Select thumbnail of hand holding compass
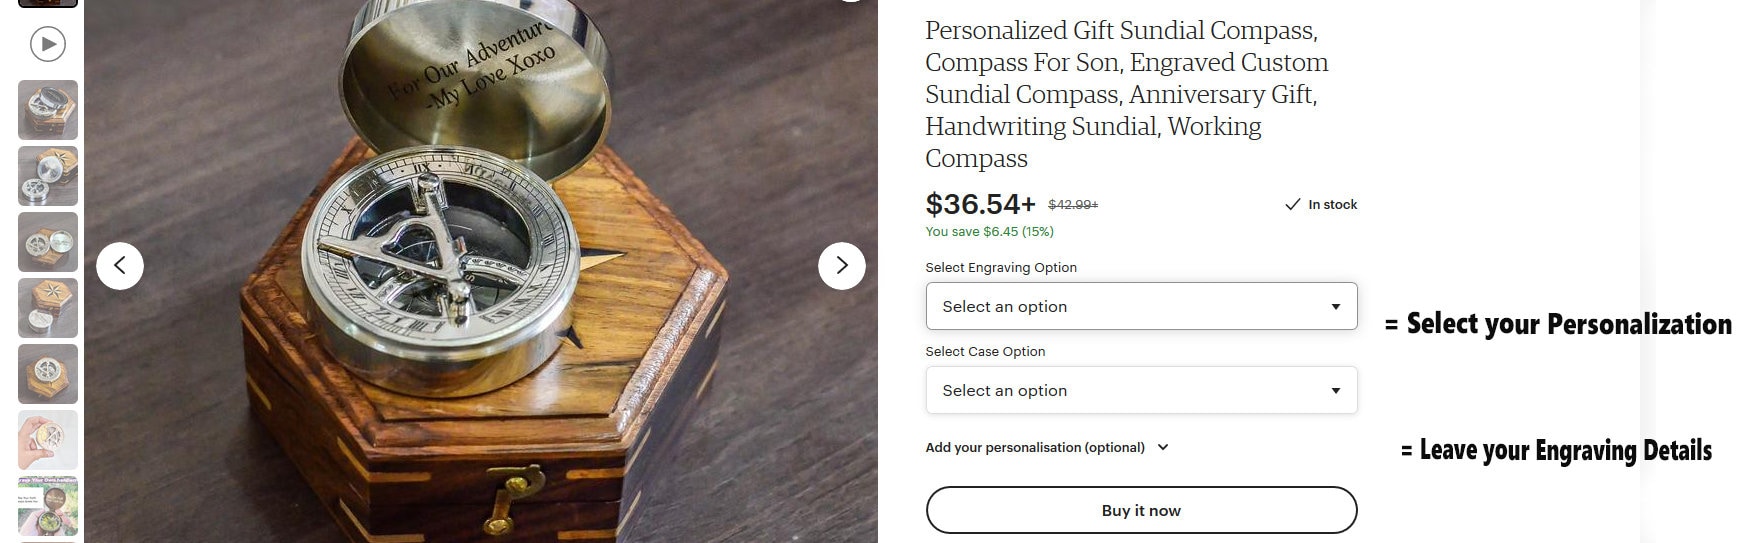Viewport: 1752px width, 543px height. click(x=48, y=440)
